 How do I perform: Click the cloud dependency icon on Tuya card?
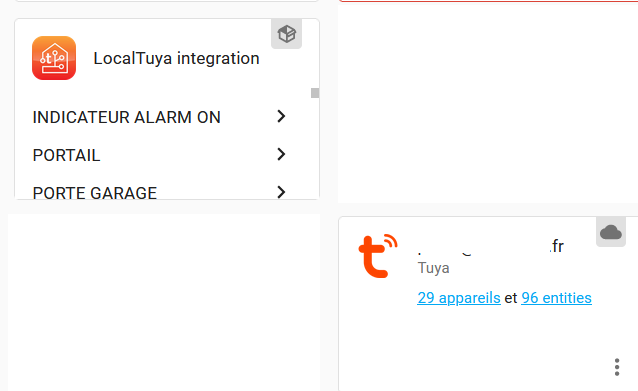611,232
